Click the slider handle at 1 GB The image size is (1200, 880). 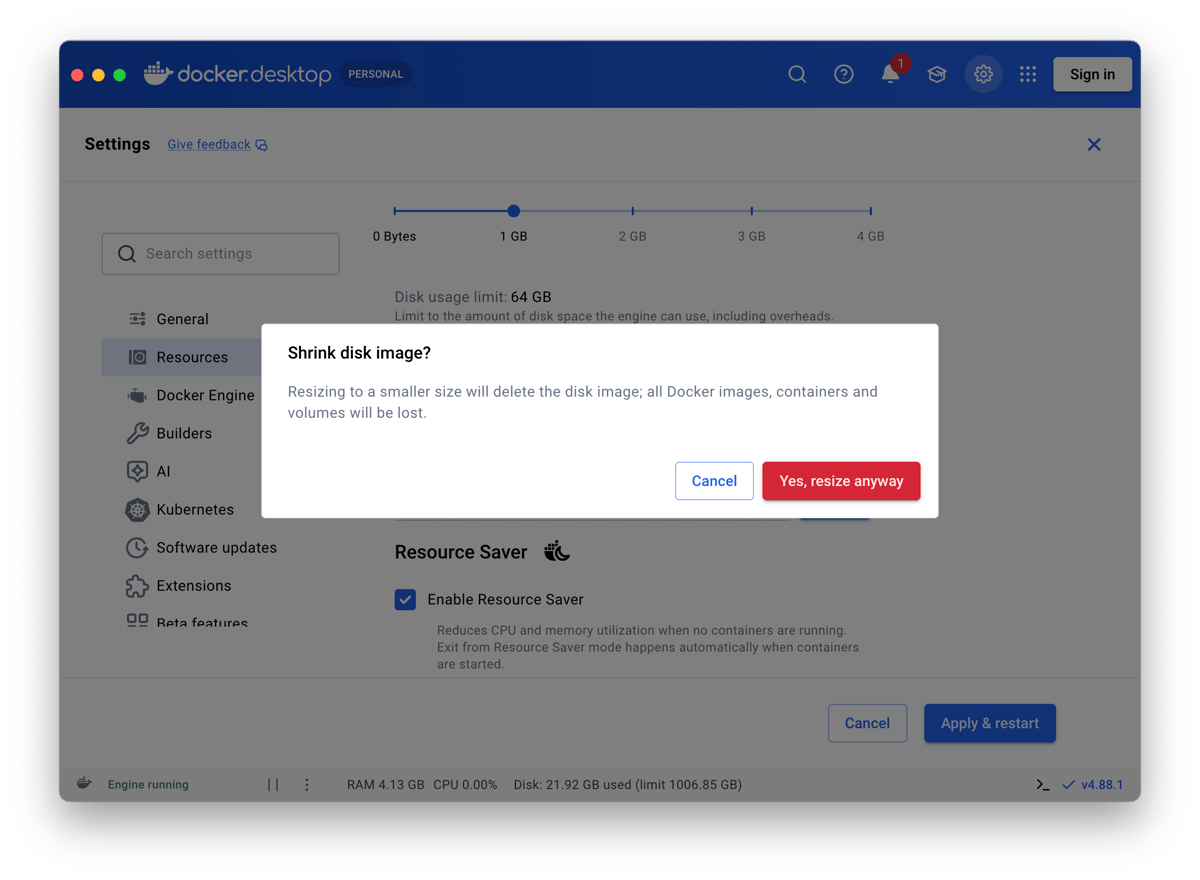(x=513, y=211)
